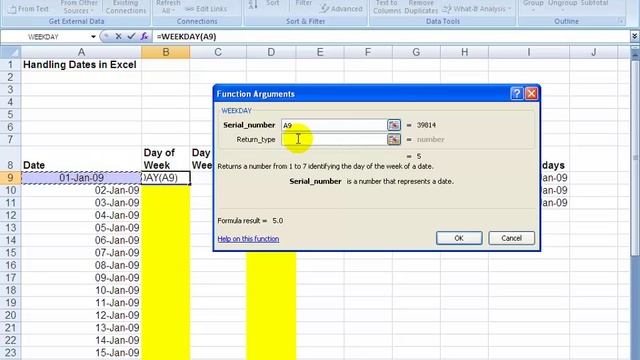Click the 'Date' header cell
Screen dimensions: 640x360
pyautogui.click(x=81, y=159)
